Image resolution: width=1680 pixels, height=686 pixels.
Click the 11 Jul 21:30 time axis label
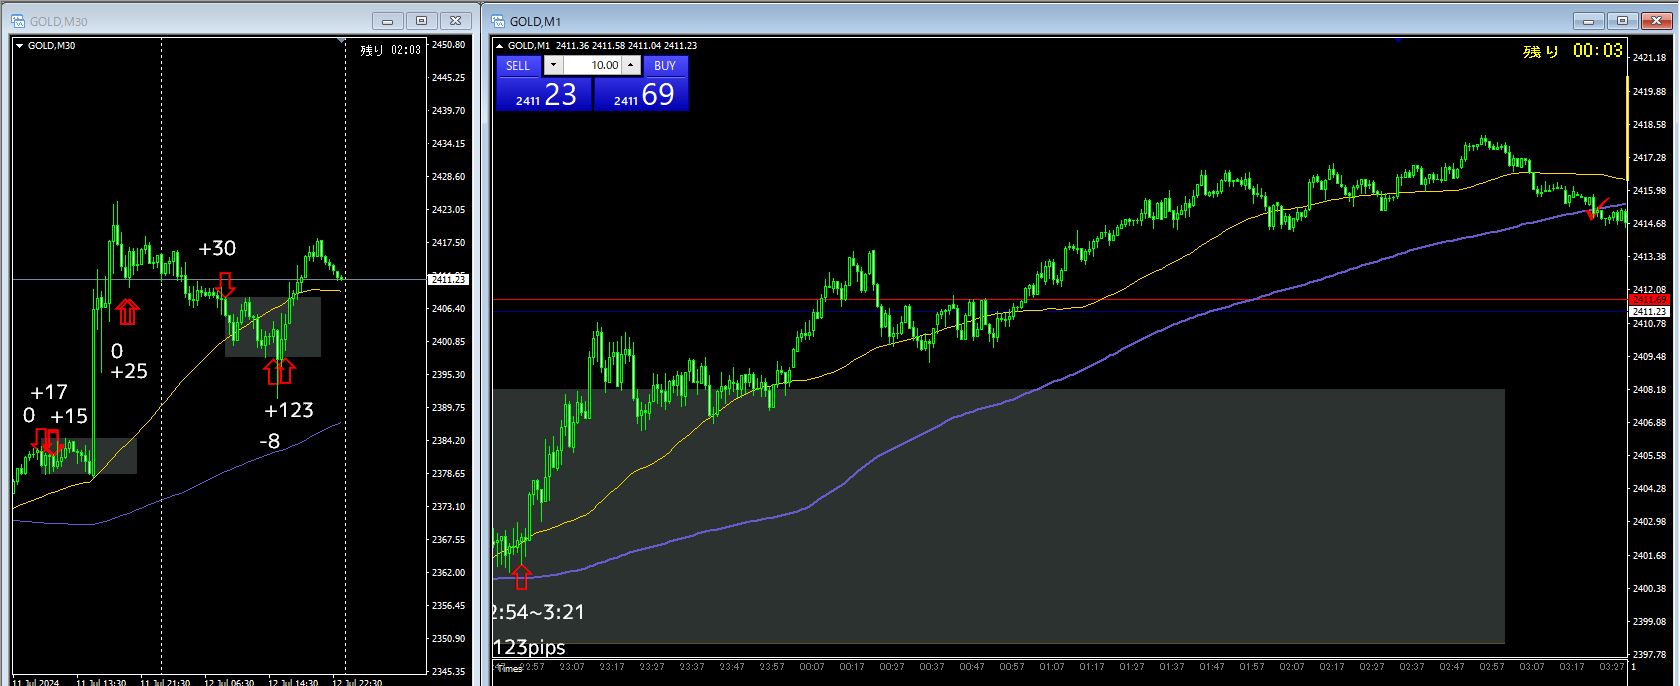click(166, 682)
